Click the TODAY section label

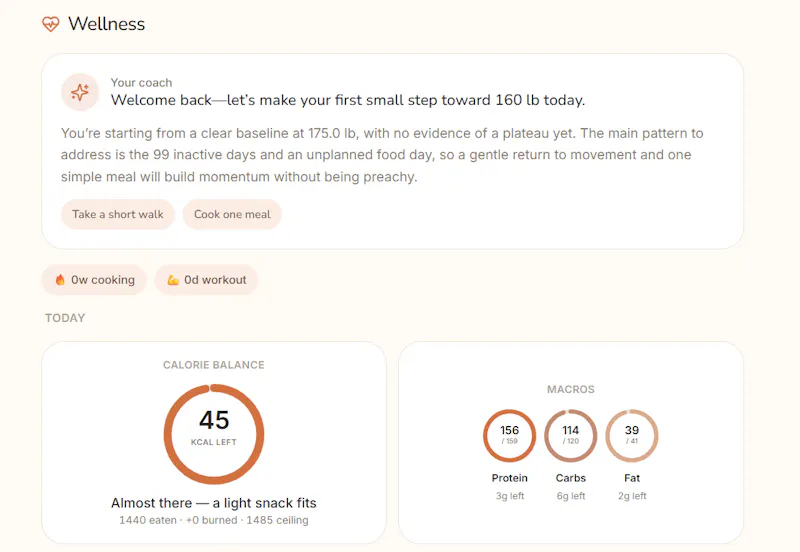[x=65, y=318]
